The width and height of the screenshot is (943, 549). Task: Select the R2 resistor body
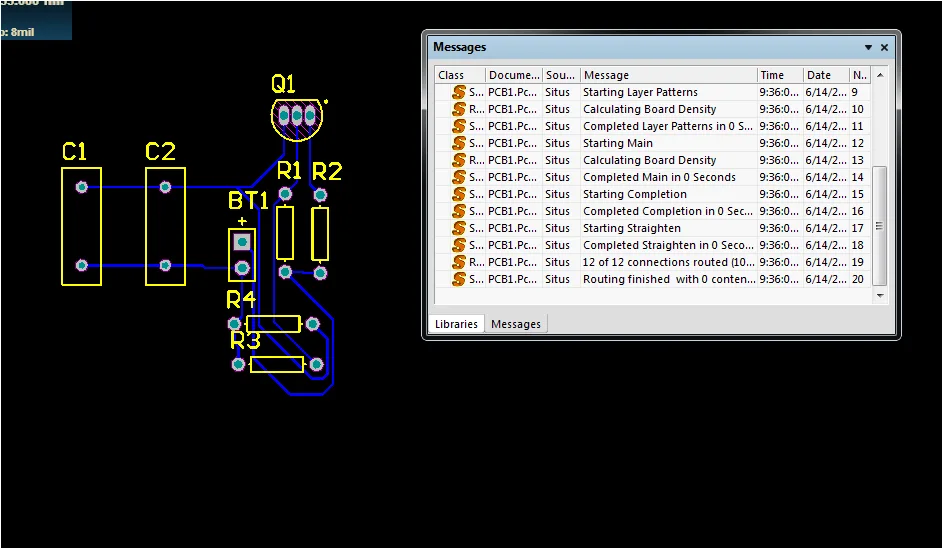pos(320,234)
